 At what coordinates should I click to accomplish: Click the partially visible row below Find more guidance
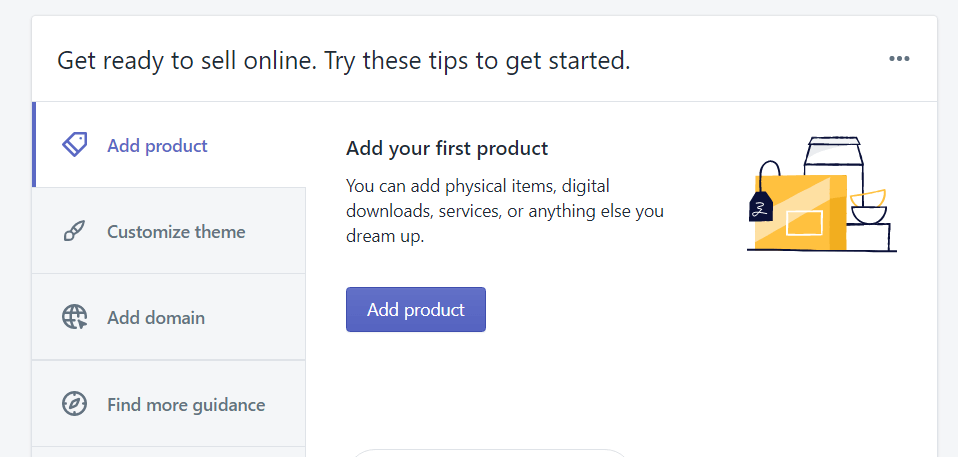pyautogui.click(x=169, y=452)
